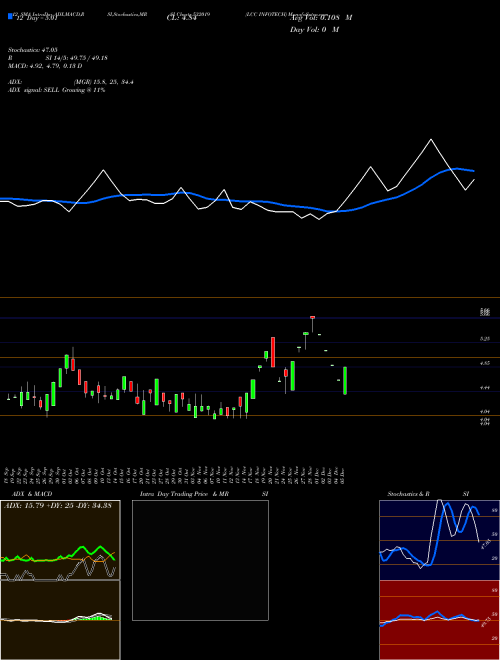The image size is (500, 660).
Task: Click the 'CL: 4.84' closing price text
Action: (182, 19)
